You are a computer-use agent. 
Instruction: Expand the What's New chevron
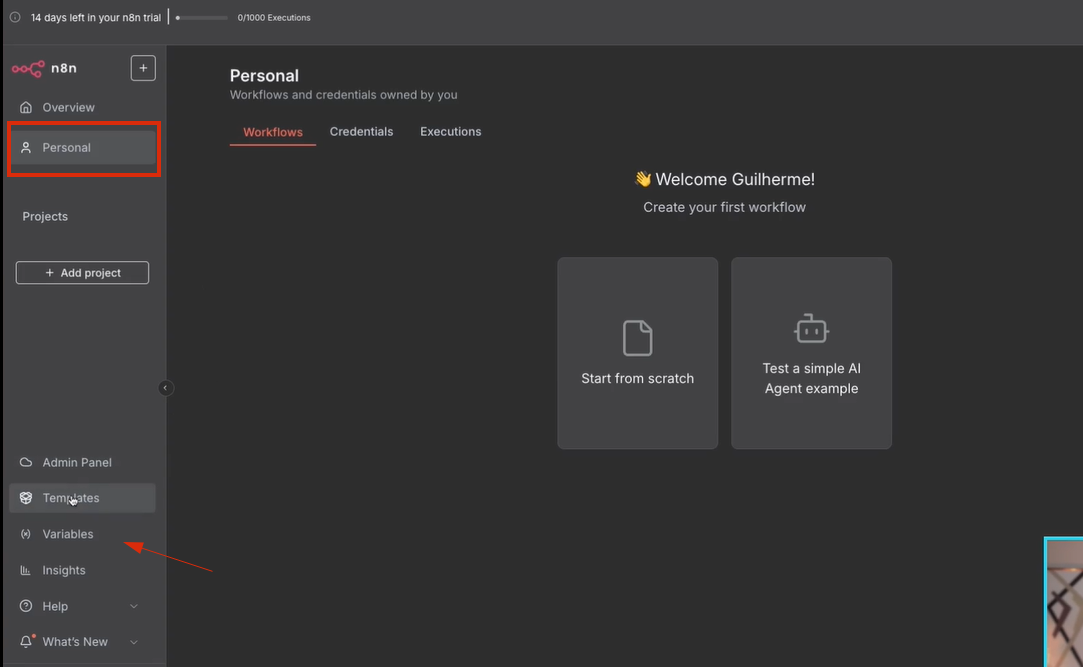(134, 641)
